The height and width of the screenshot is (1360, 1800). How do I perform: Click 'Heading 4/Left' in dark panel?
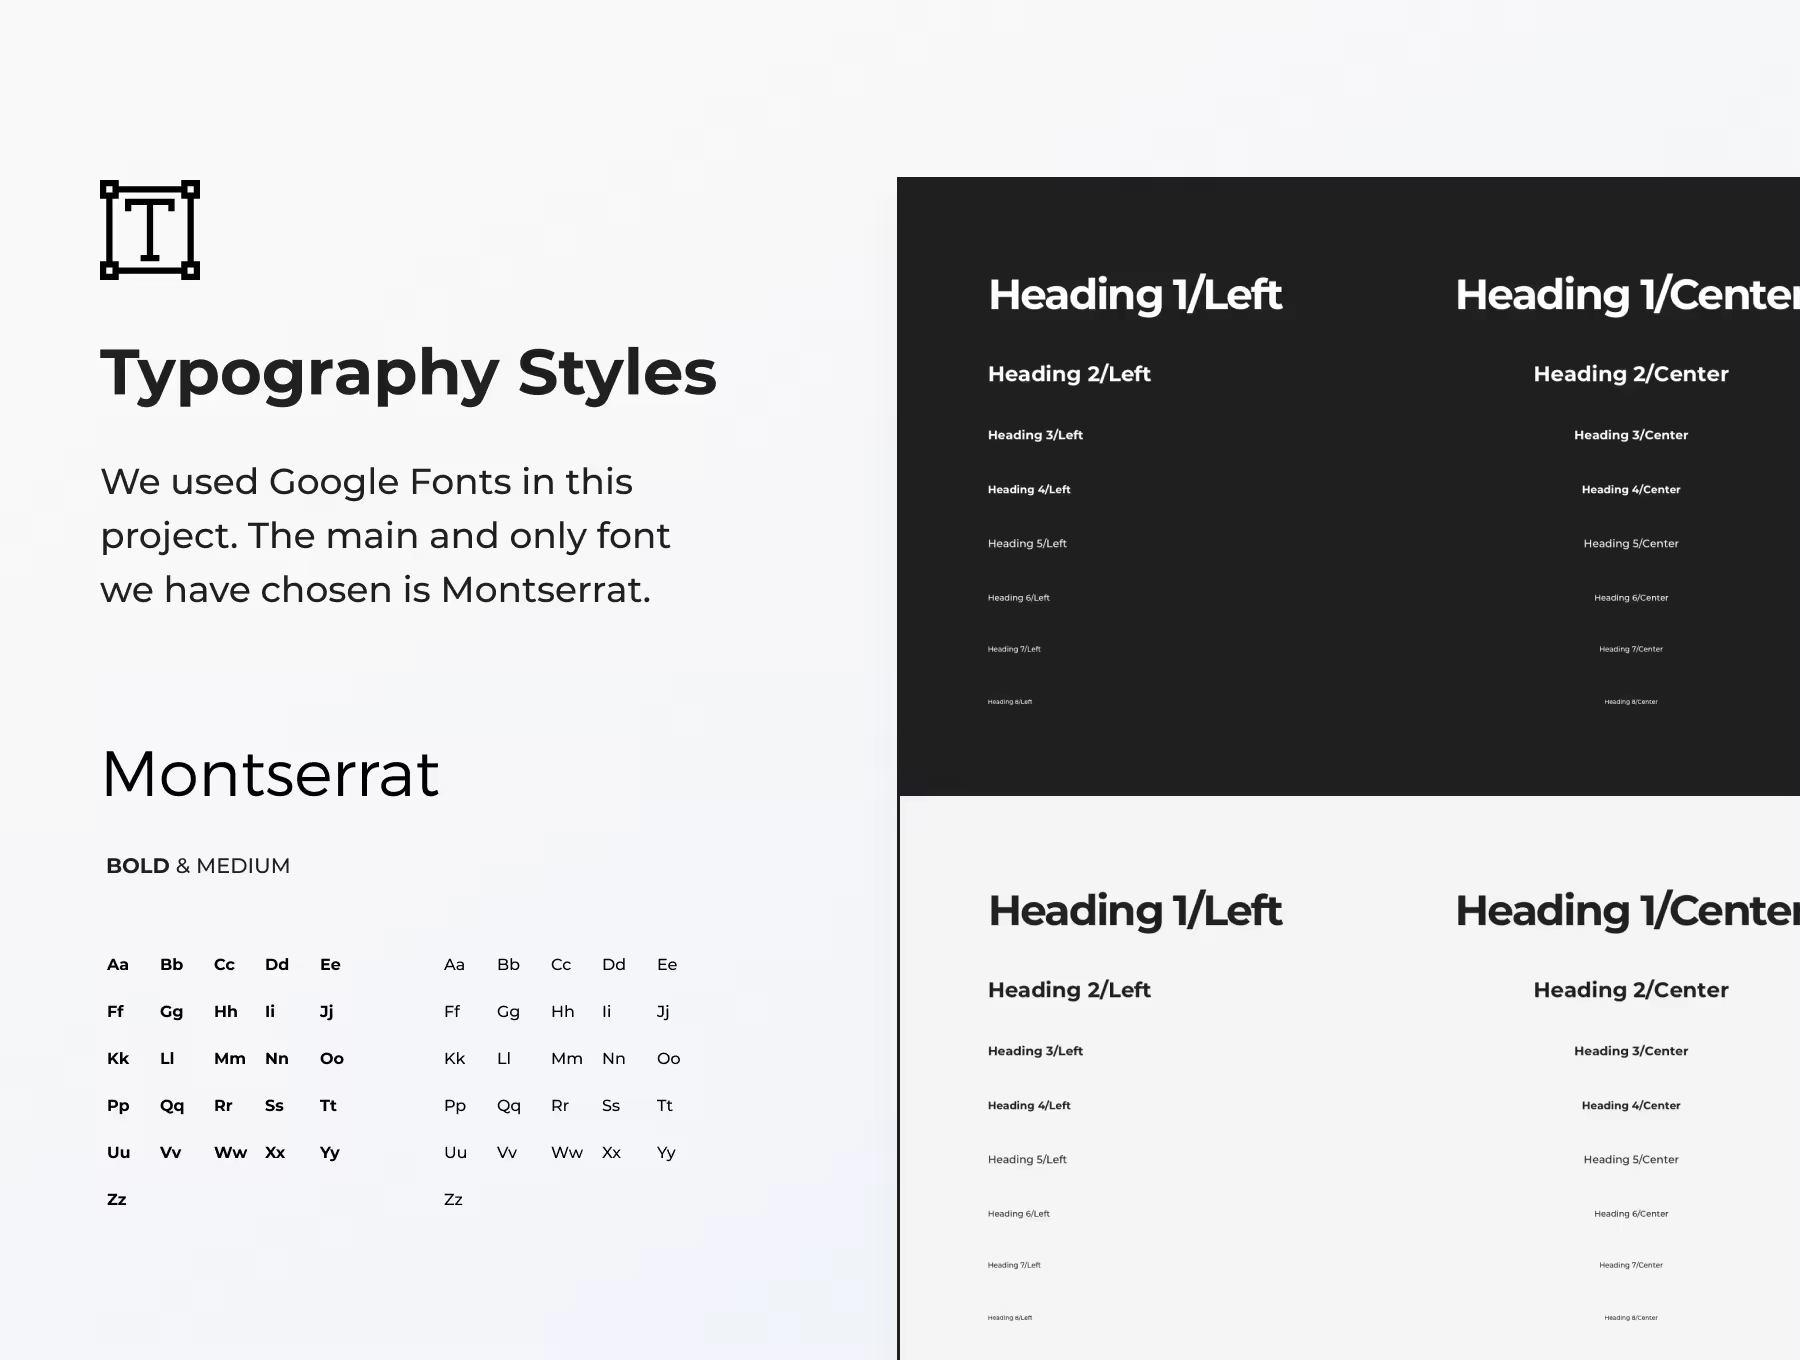pos(1029,490)
